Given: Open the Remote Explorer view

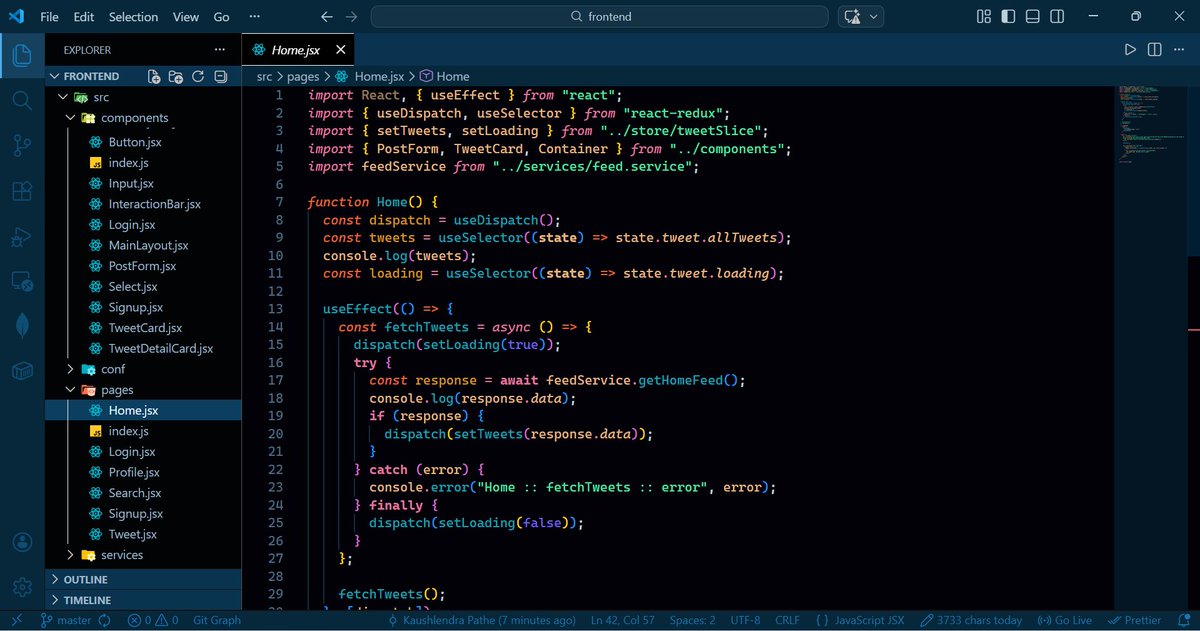Looking at the screenshot, I should coord(22,282).
